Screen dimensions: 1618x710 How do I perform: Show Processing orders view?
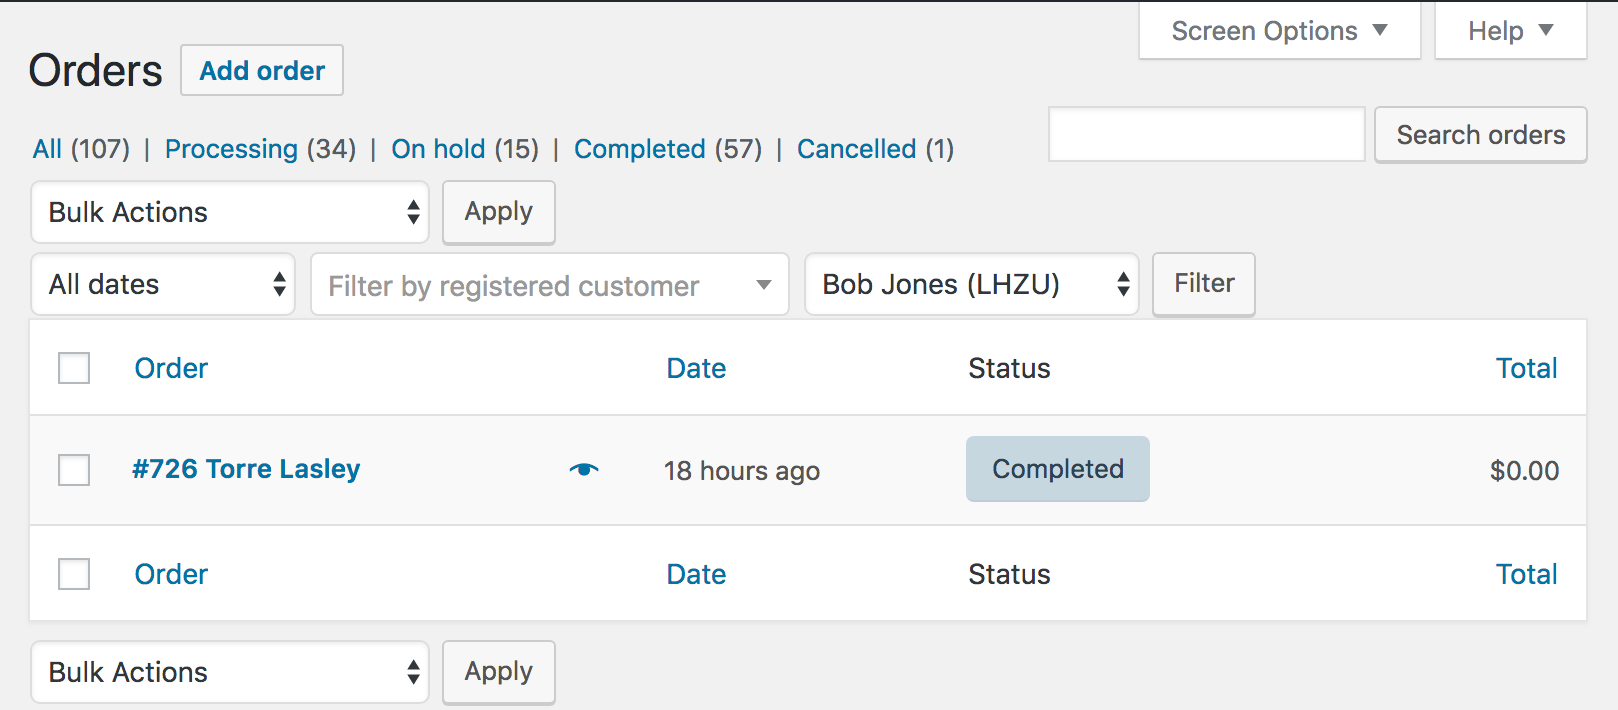tap(231, 149)
